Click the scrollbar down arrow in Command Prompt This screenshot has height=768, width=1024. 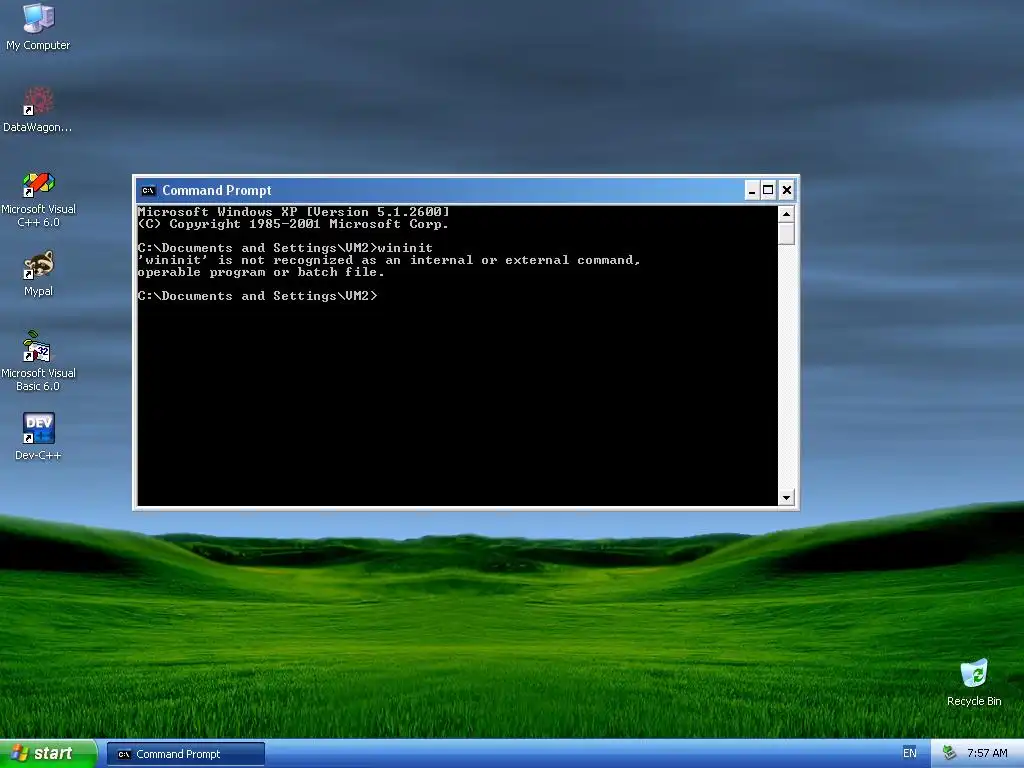pos(786,498)
